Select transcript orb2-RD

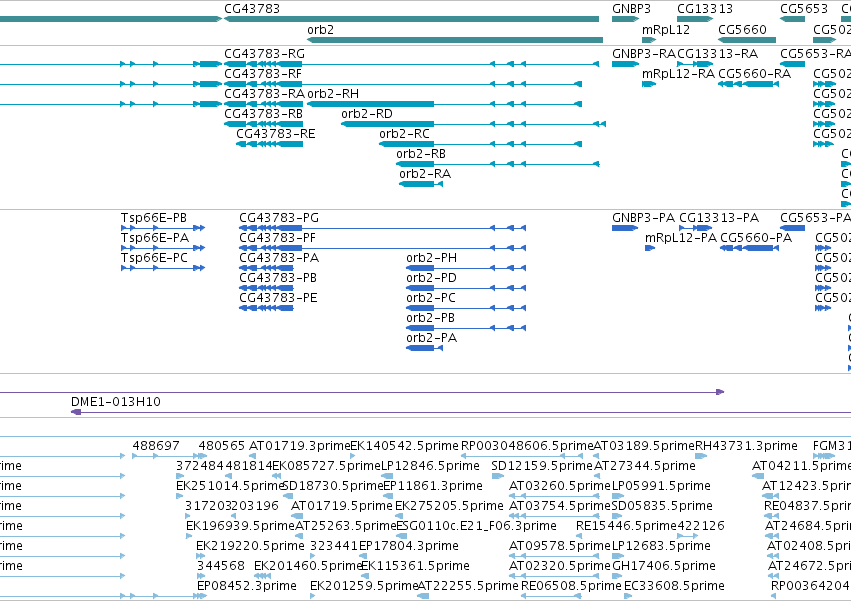[367, 114]
